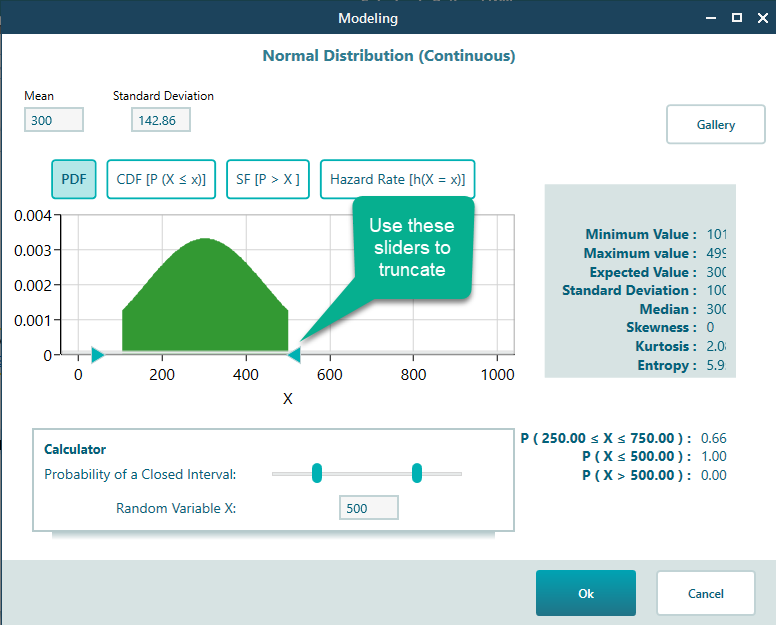Cancel the Modeling dialog
Viewport: 776px width, 625px height.
pyautogui.click(x=705, y=593)
